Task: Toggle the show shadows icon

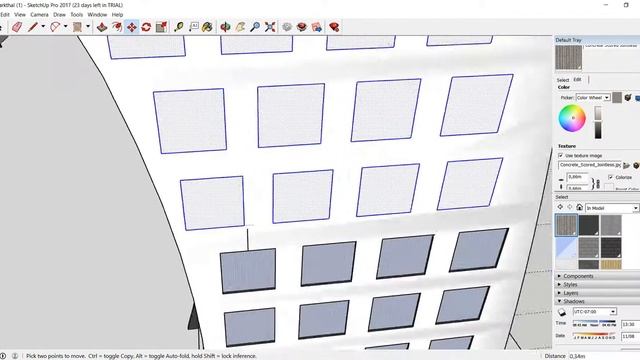Action: pos(562,312)
